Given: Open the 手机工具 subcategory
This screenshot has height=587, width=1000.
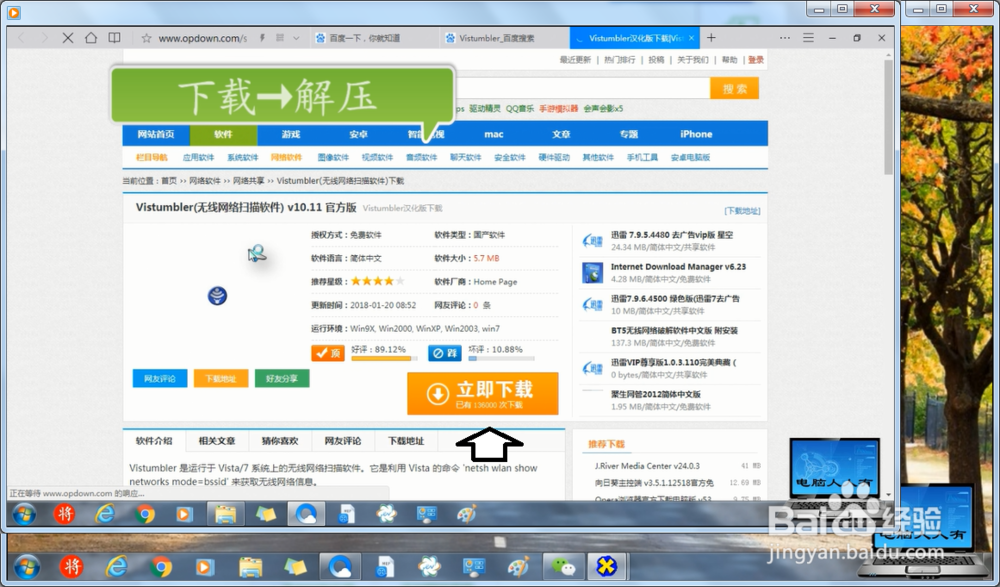Looking at the screenshot, I should click(x=642, y=158).
